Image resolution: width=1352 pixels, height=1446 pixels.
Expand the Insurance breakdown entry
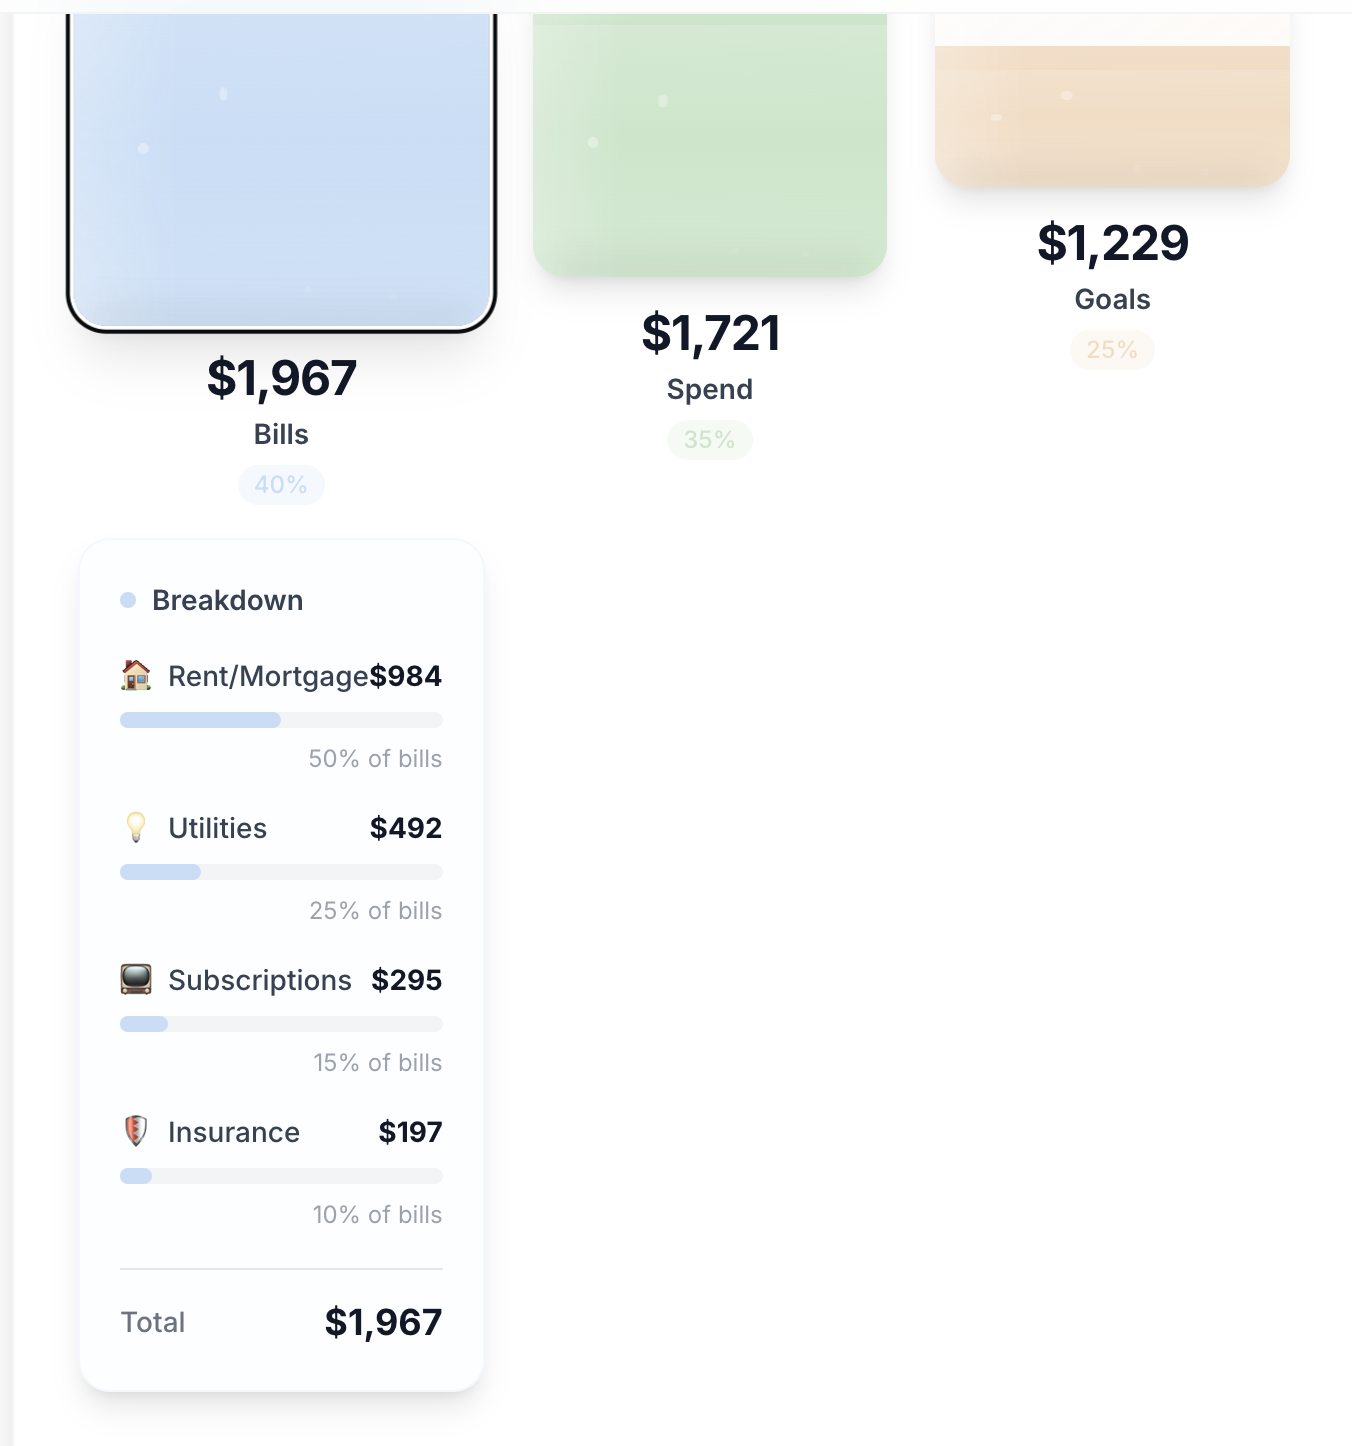(281, 1132)
